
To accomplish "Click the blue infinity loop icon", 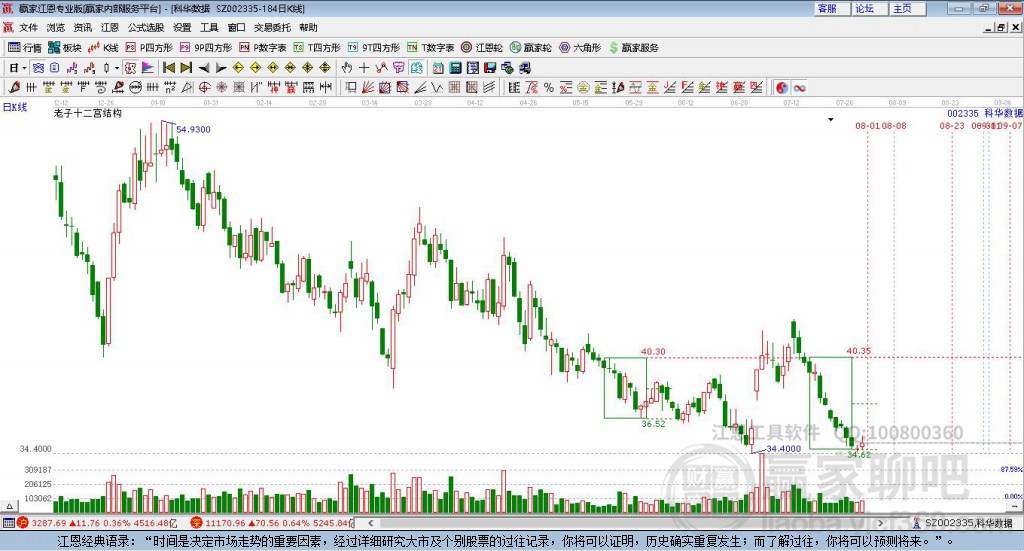I will (x=799, y=87).
